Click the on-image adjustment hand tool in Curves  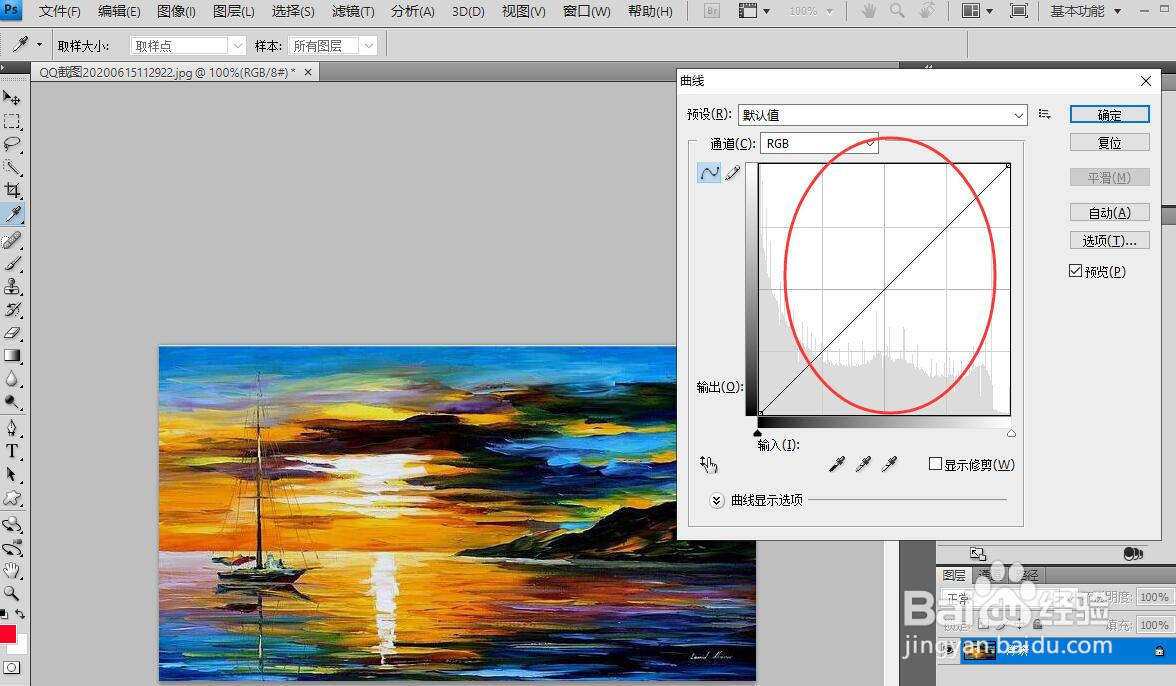pos(709,465)
